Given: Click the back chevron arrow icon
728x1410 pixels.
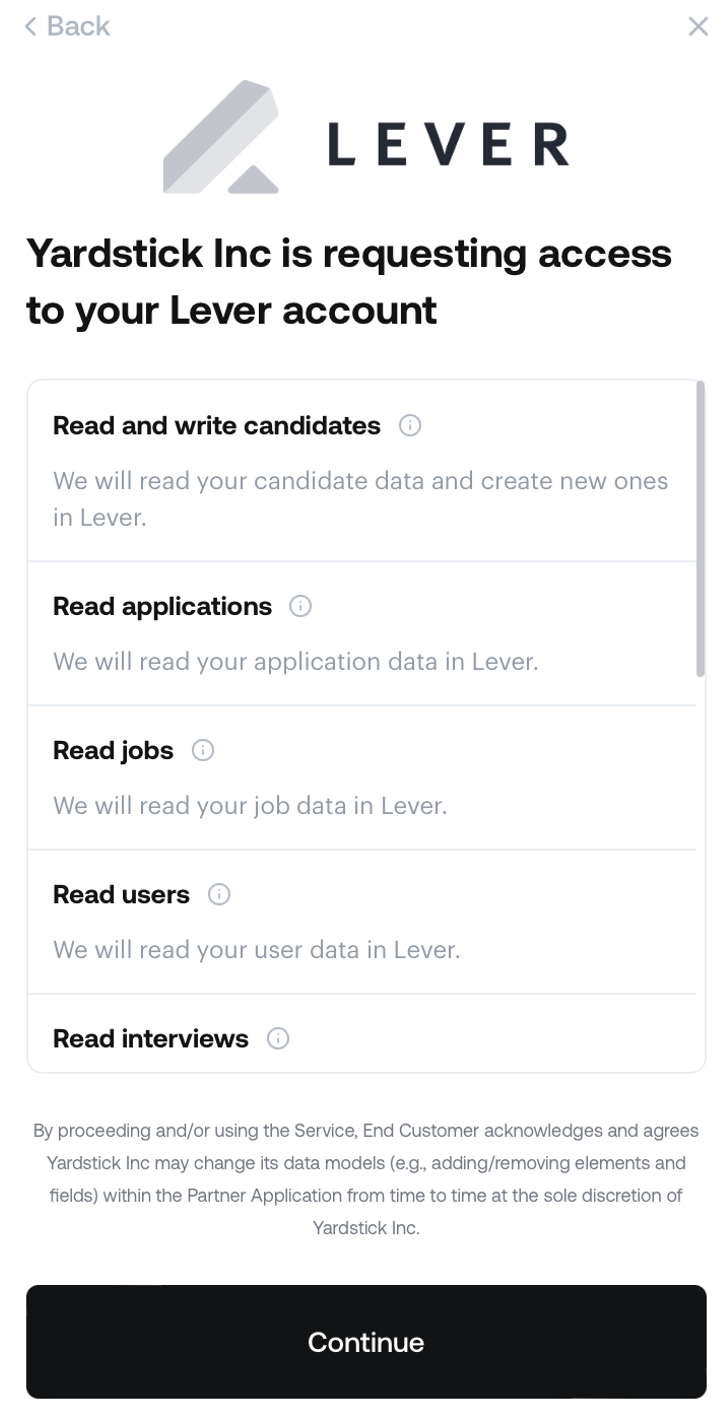Looking at the screenshot, I should pos(29,26).
